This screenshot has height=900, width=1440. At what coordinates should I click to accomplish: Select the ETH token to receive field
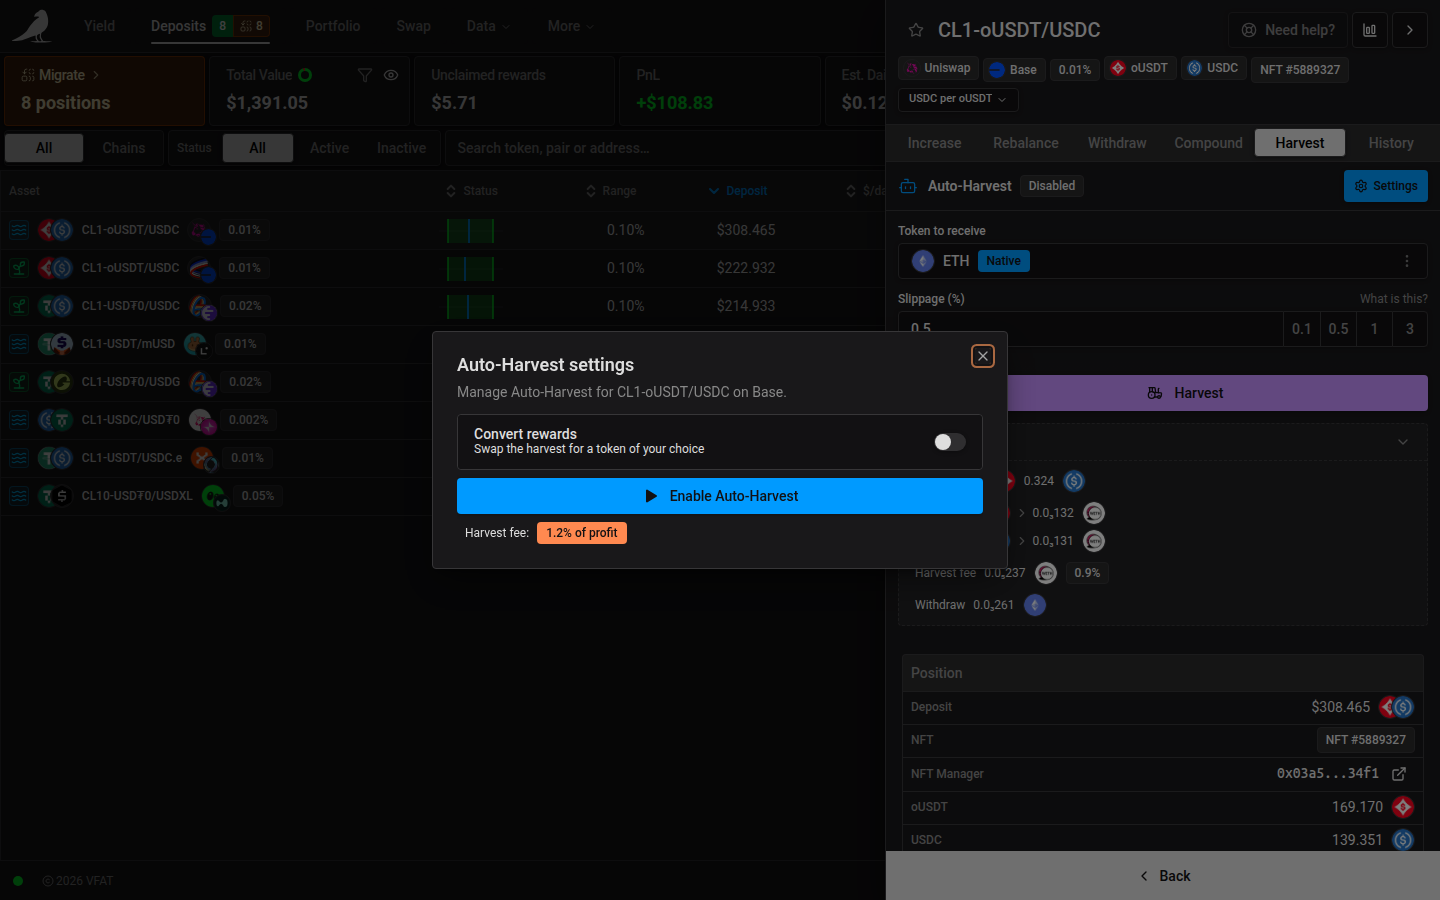[1162, 261]
